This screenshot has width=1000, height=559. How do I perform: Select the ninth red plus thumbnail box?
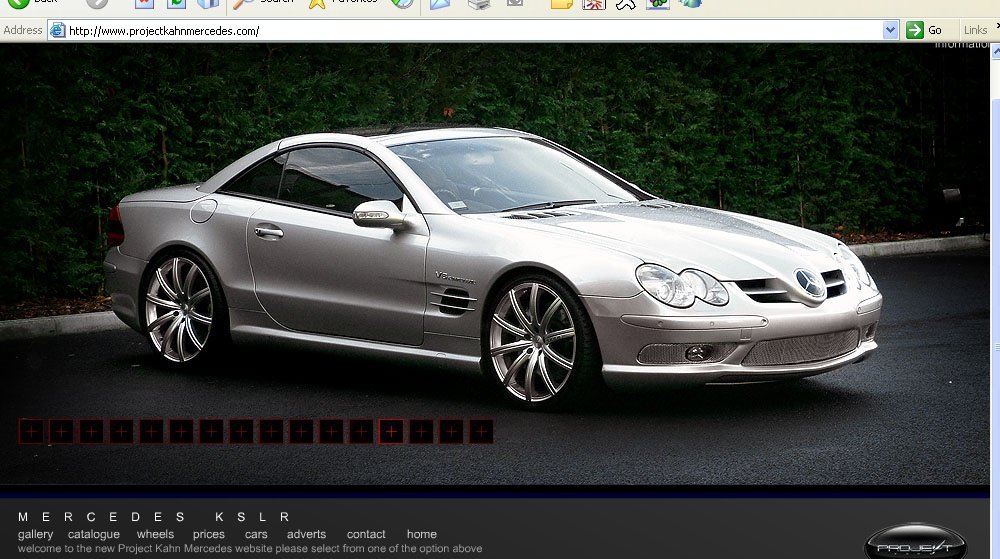tap(271, 432)
